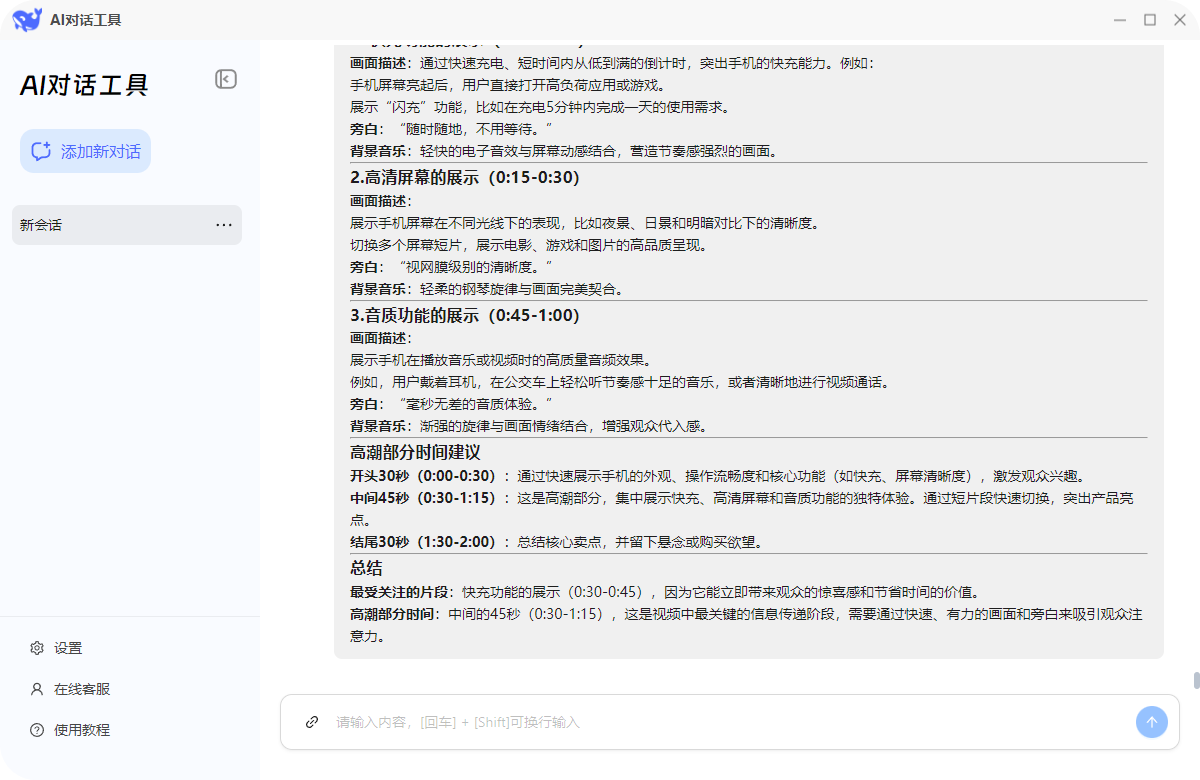Click the 高潮部分时间建议 heading
1200x780 pixels.
tap(415, 452)
